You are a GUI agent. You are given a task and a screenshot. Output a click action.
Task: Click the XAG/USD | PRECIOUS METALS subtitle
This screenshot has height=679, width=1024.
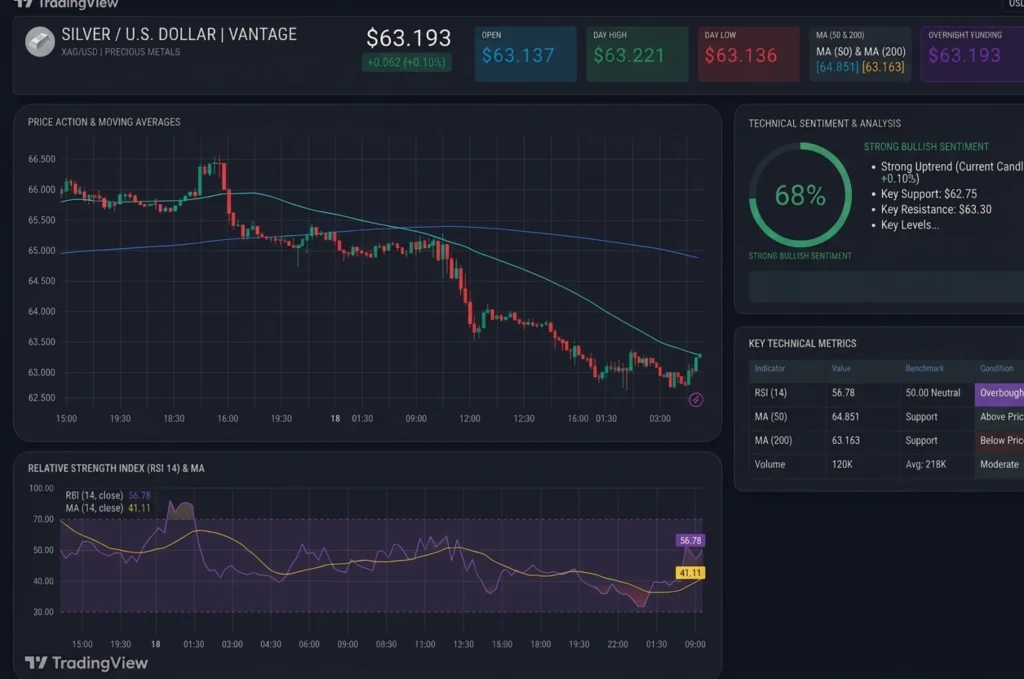coord(121,52)
